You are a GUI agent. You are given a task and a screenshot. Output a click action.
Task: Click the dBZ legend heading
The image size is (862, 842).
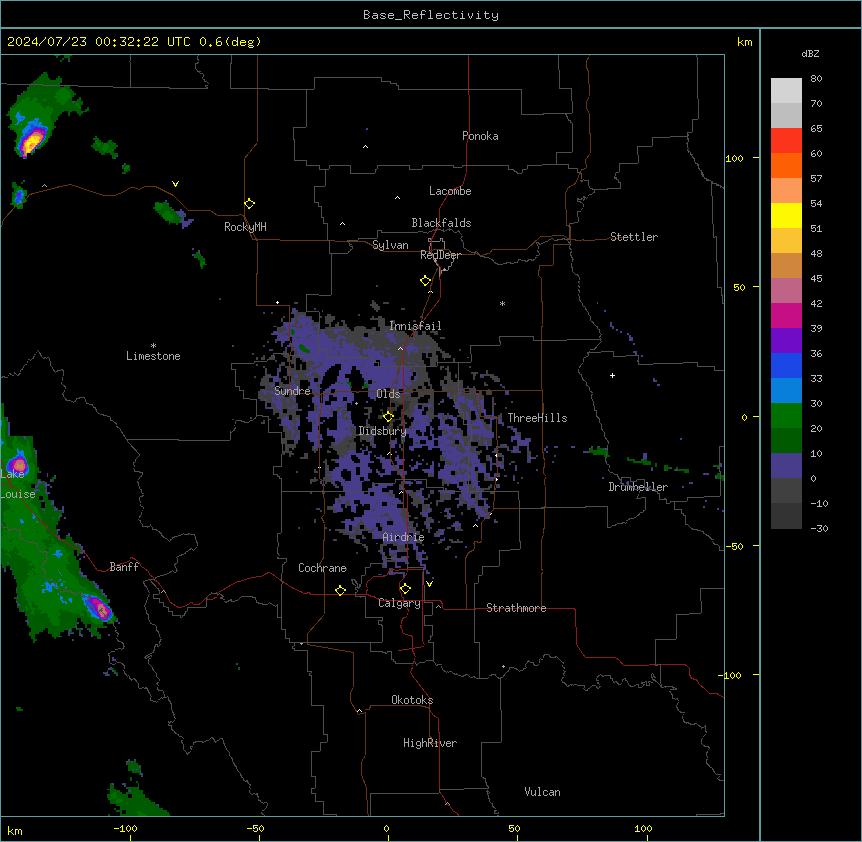click(x=810, y=53)
